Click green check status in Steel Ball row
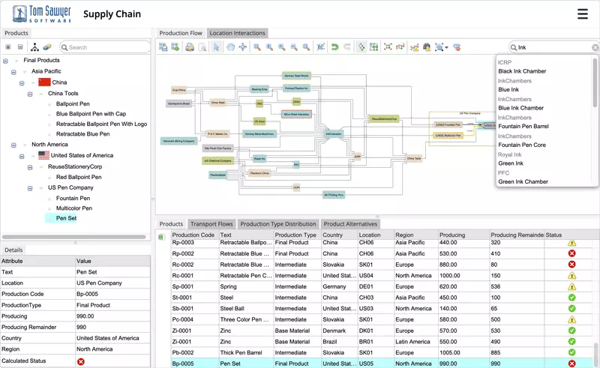Image resolution: width=600 pixels, height=368 pixels. coord(572,308)
